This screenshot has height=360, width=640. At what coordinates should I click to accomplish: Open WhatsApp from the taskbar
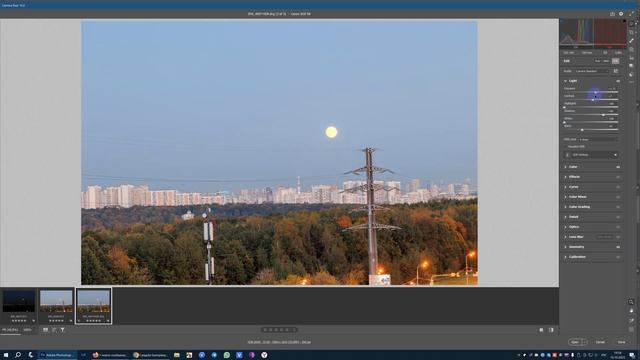click(227, 355)
